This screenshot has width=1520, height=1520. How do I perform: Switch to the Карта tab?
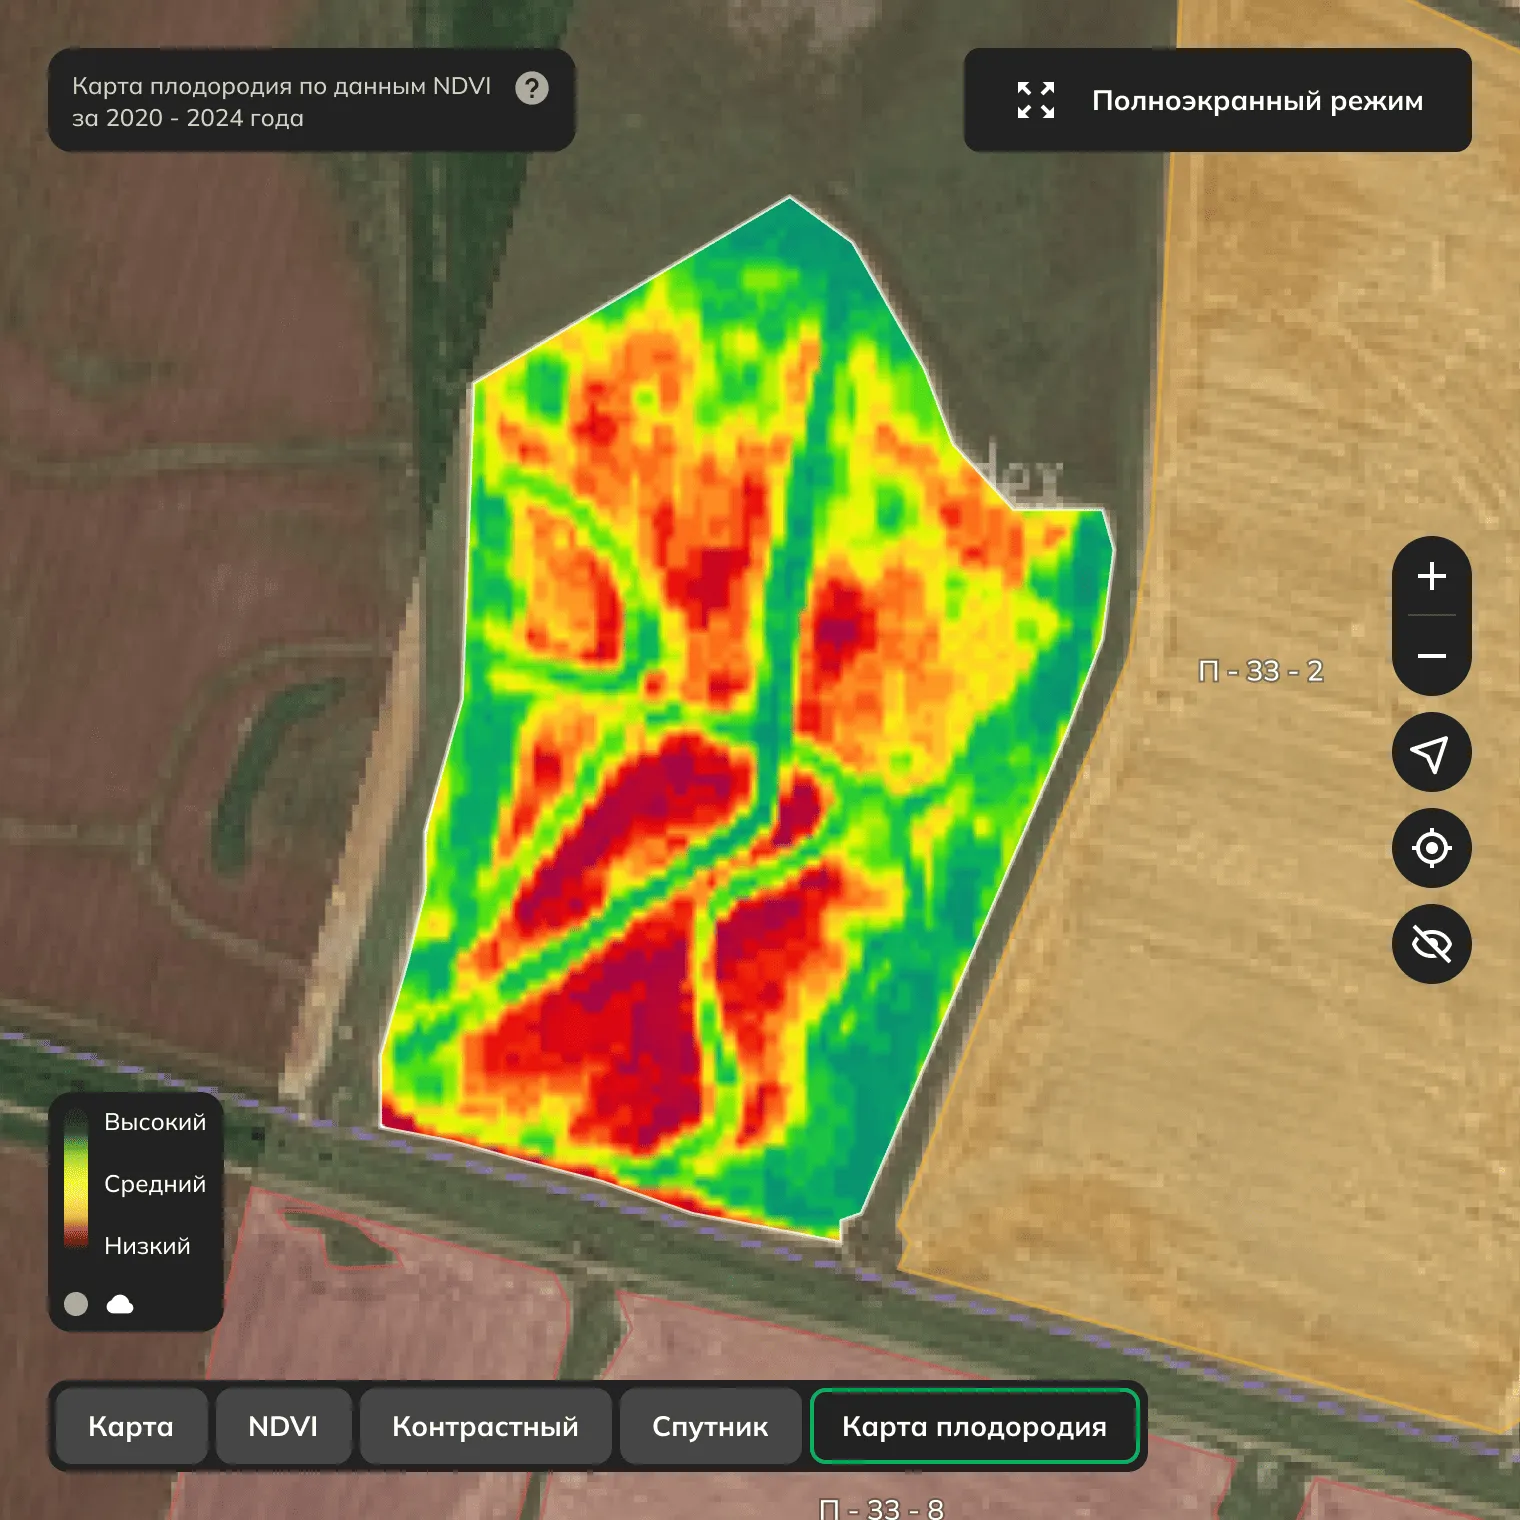(x=131, y=1426)
